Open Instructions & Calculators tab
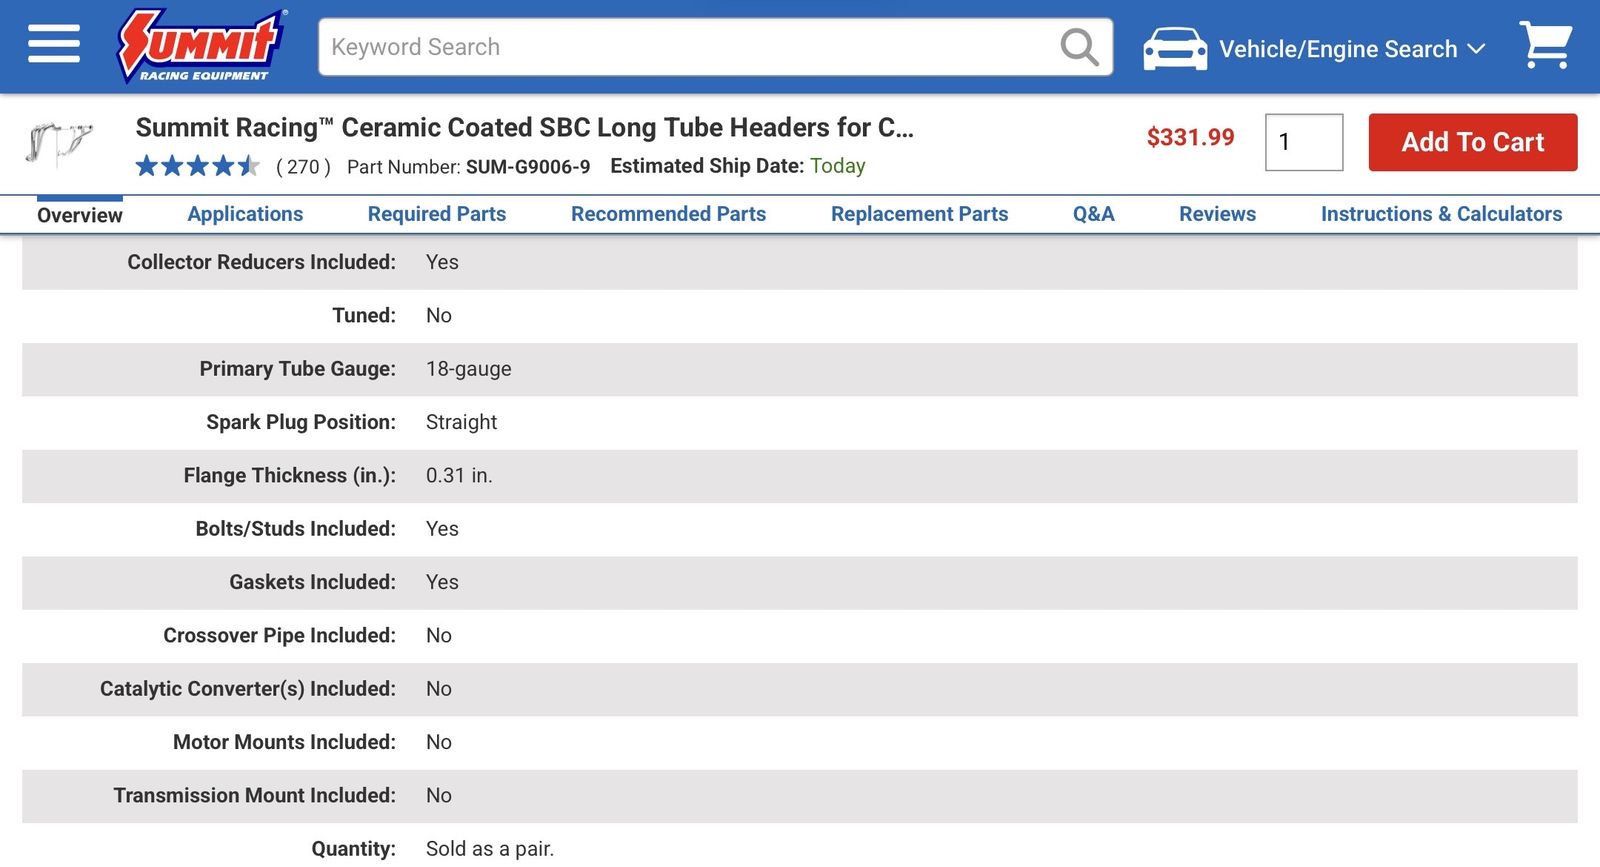1600x867 pixels. click(x=1441, y=214)
